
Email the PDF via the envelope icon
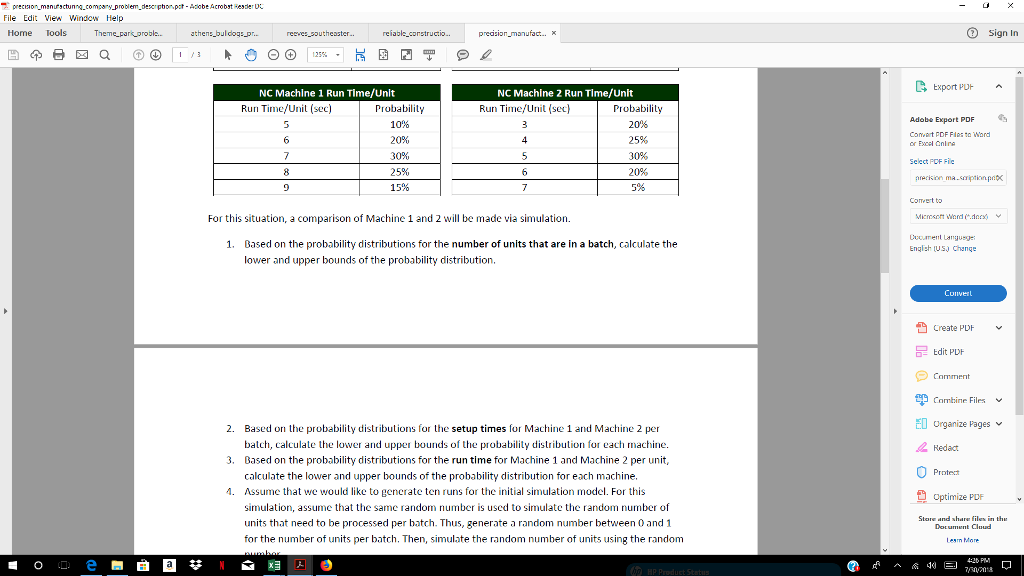point(81,55)
